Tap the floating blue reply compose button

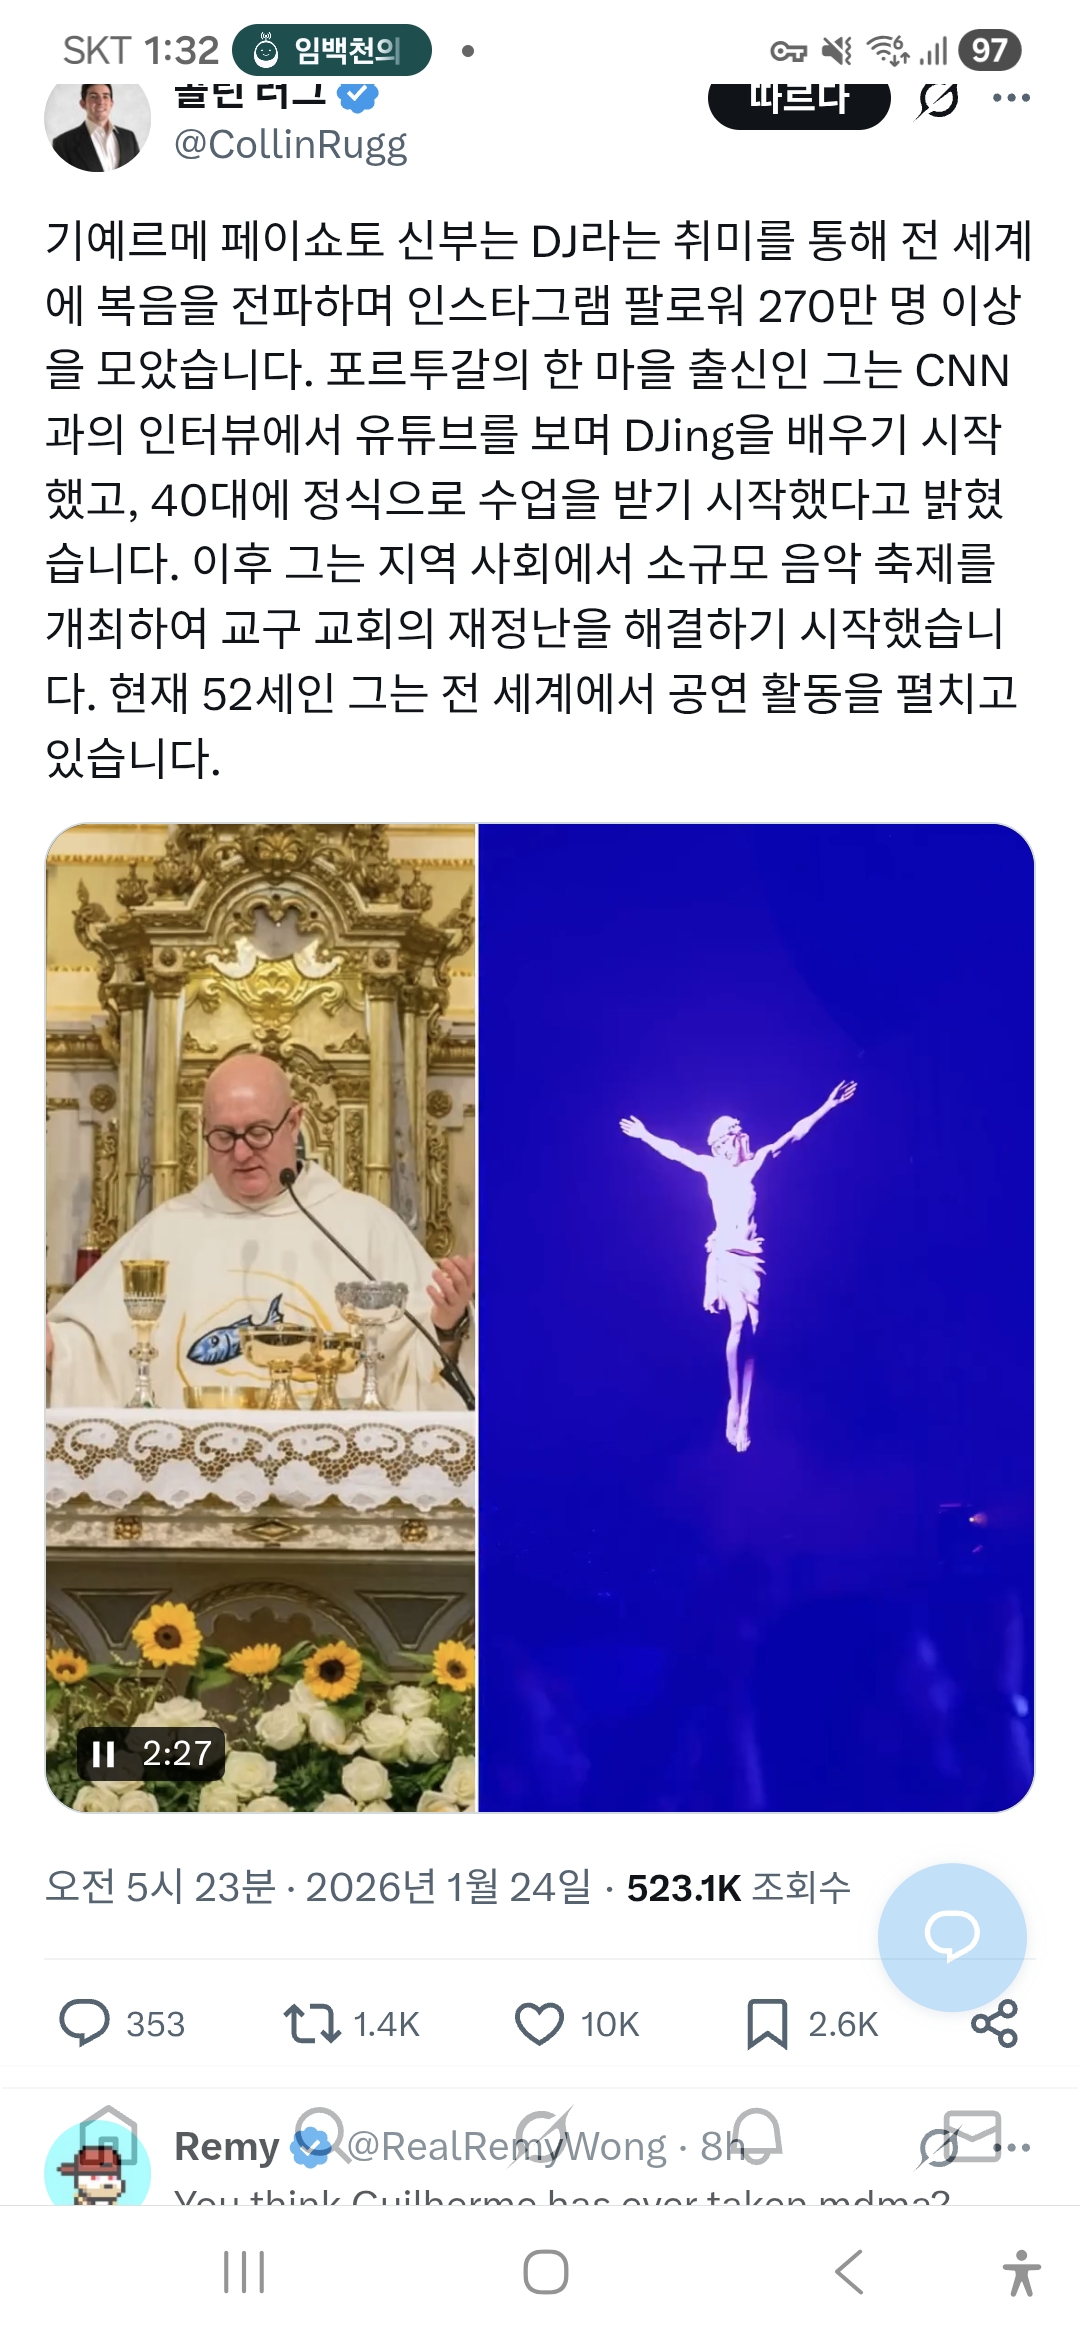(952, 1937)
